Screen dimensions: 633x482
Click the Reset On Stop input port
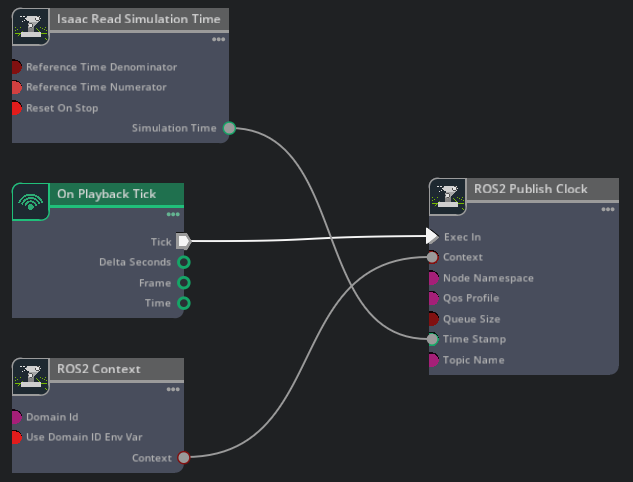click(16, 108)
